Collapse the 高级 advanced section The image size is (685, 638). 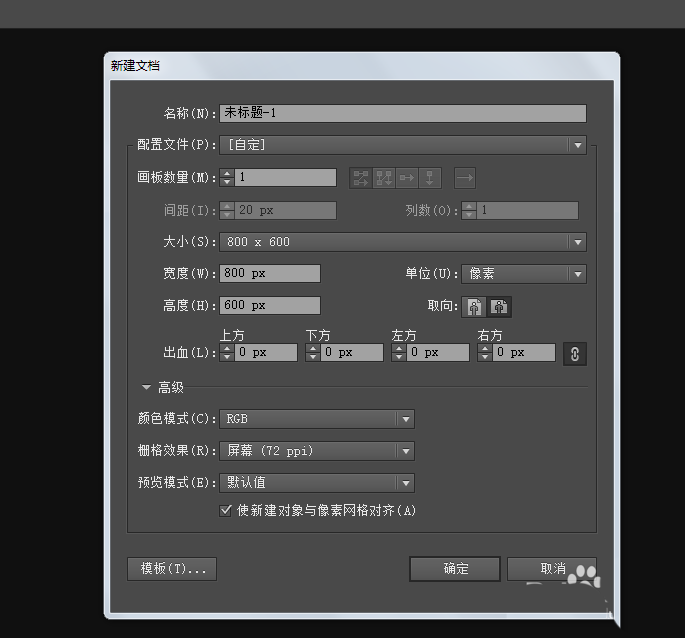(x=146, y=387)
